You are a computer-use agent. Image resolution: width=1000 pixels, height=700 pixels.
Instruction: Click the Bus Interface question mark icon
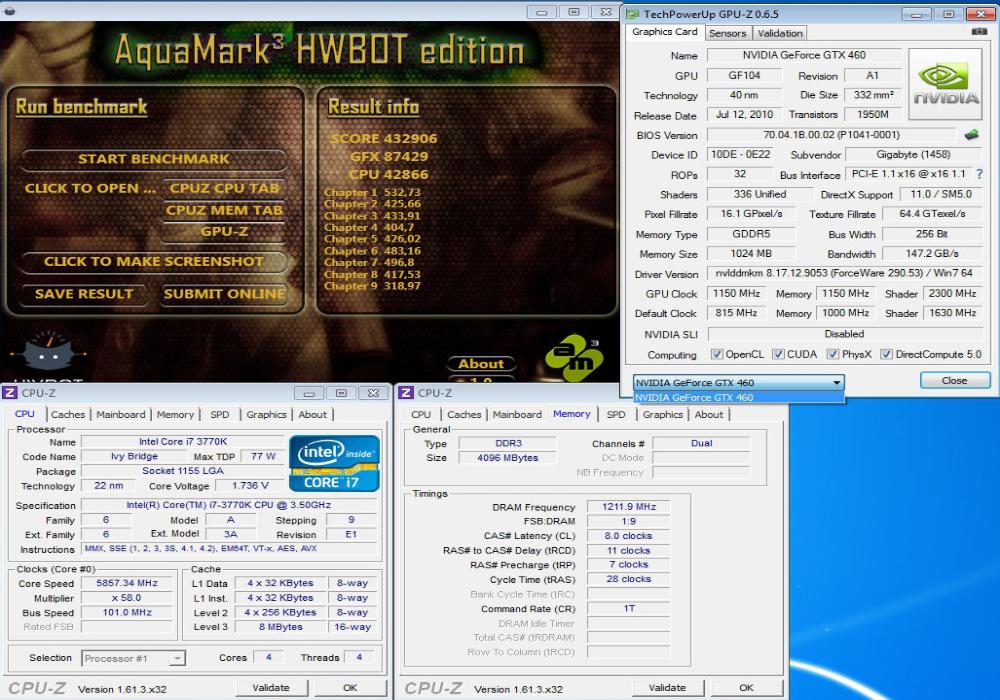coord(980,174)
